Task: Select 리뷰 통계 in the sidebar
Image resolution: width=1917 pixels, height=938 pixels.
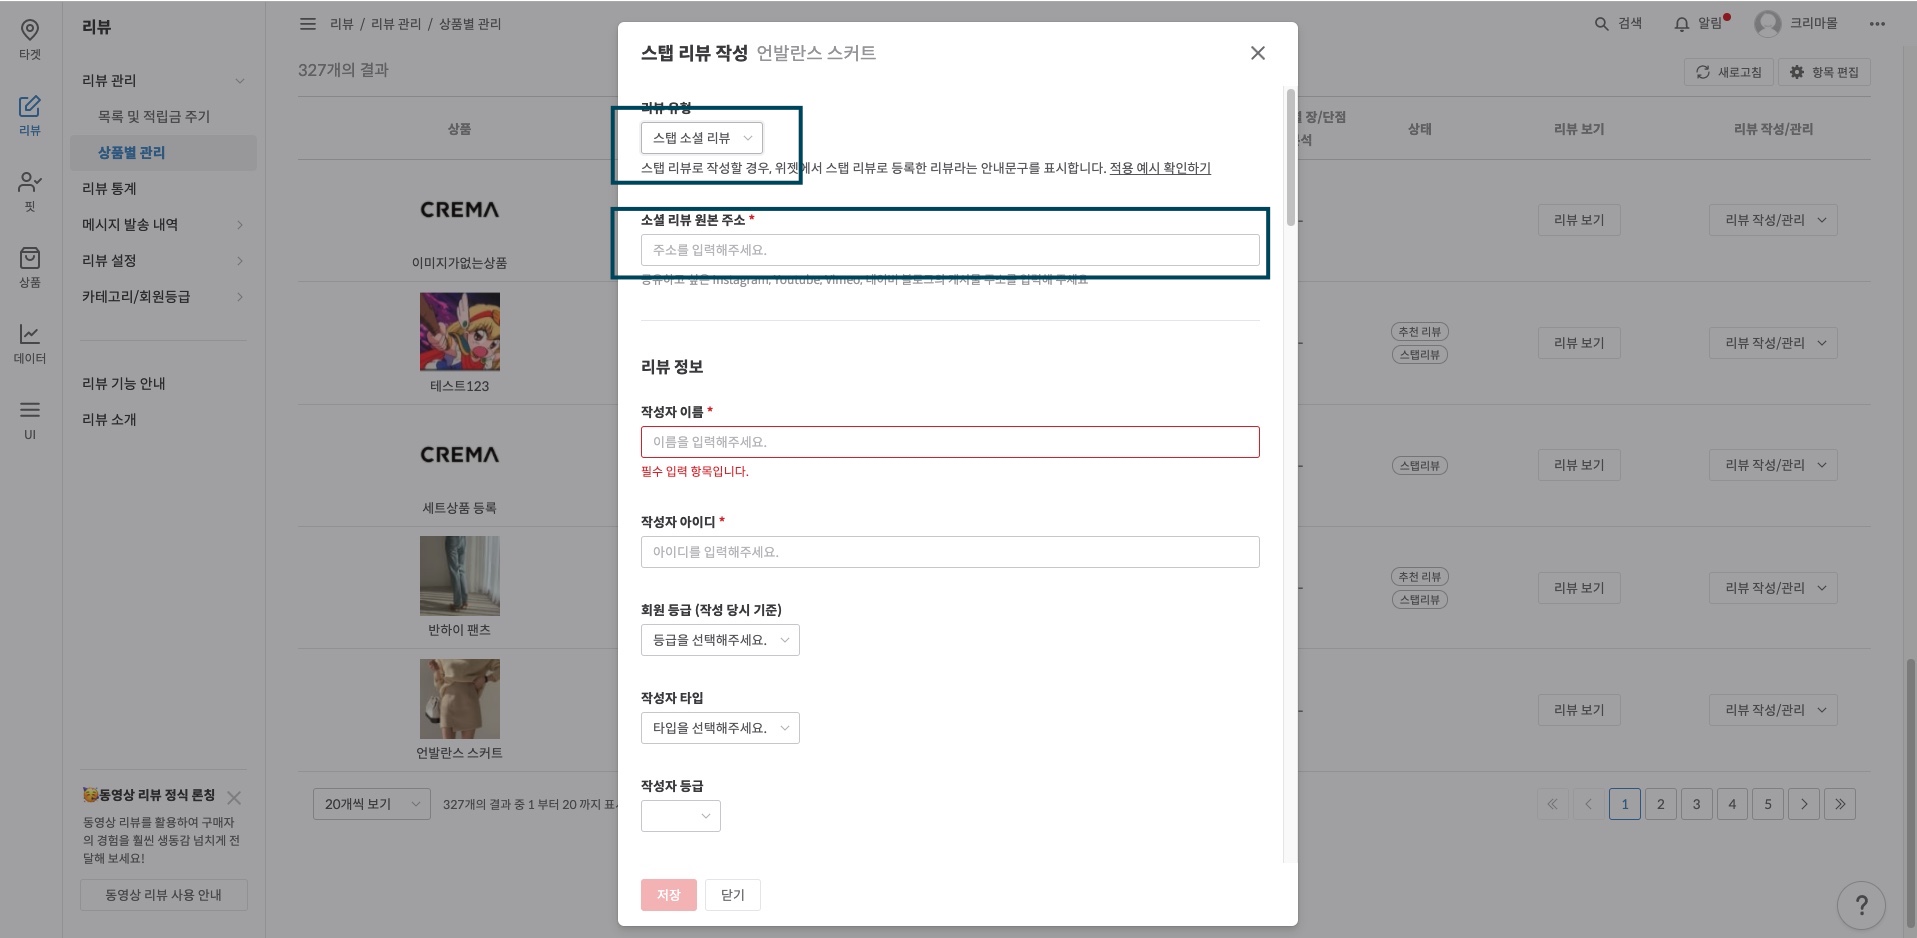Action: pos(109,189)
